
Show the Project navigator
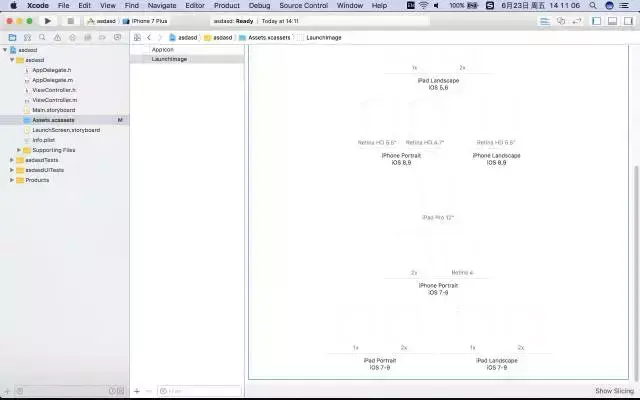click(x=12, y=38)
